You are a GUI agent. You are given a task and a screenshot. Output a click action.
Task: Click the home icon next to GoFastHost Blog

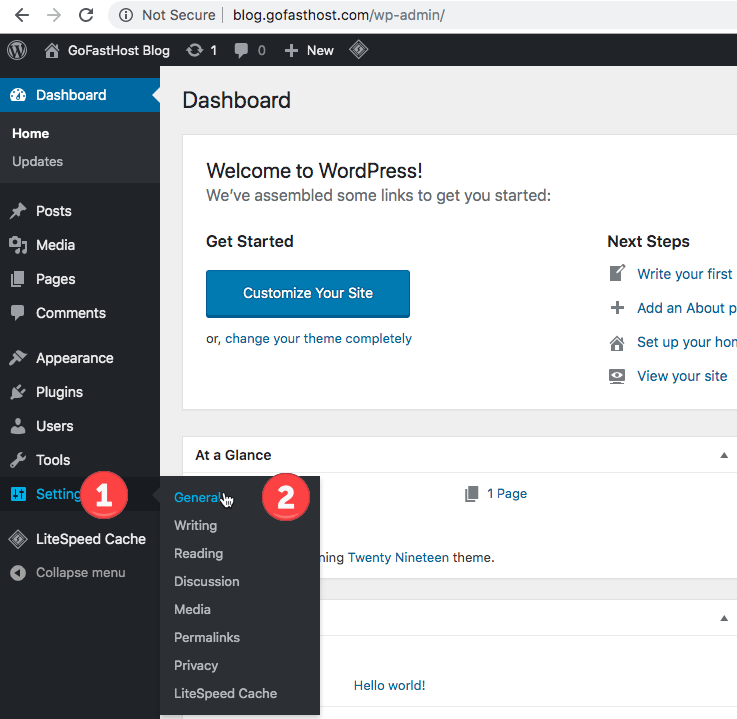(x=52, y=50)
